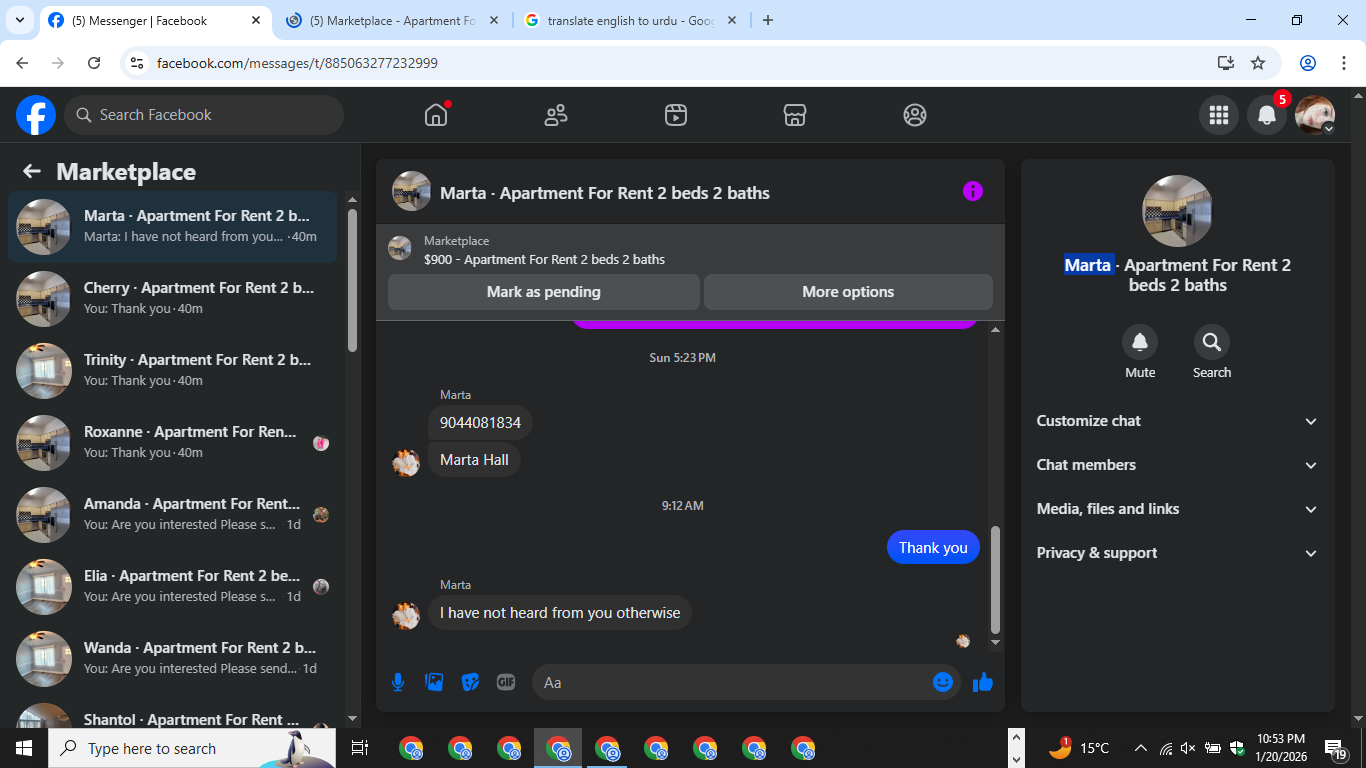The height and width of the screenshot is (768, 1366).
Task: Open the Trinity conversation
Action: pos(173,371)
